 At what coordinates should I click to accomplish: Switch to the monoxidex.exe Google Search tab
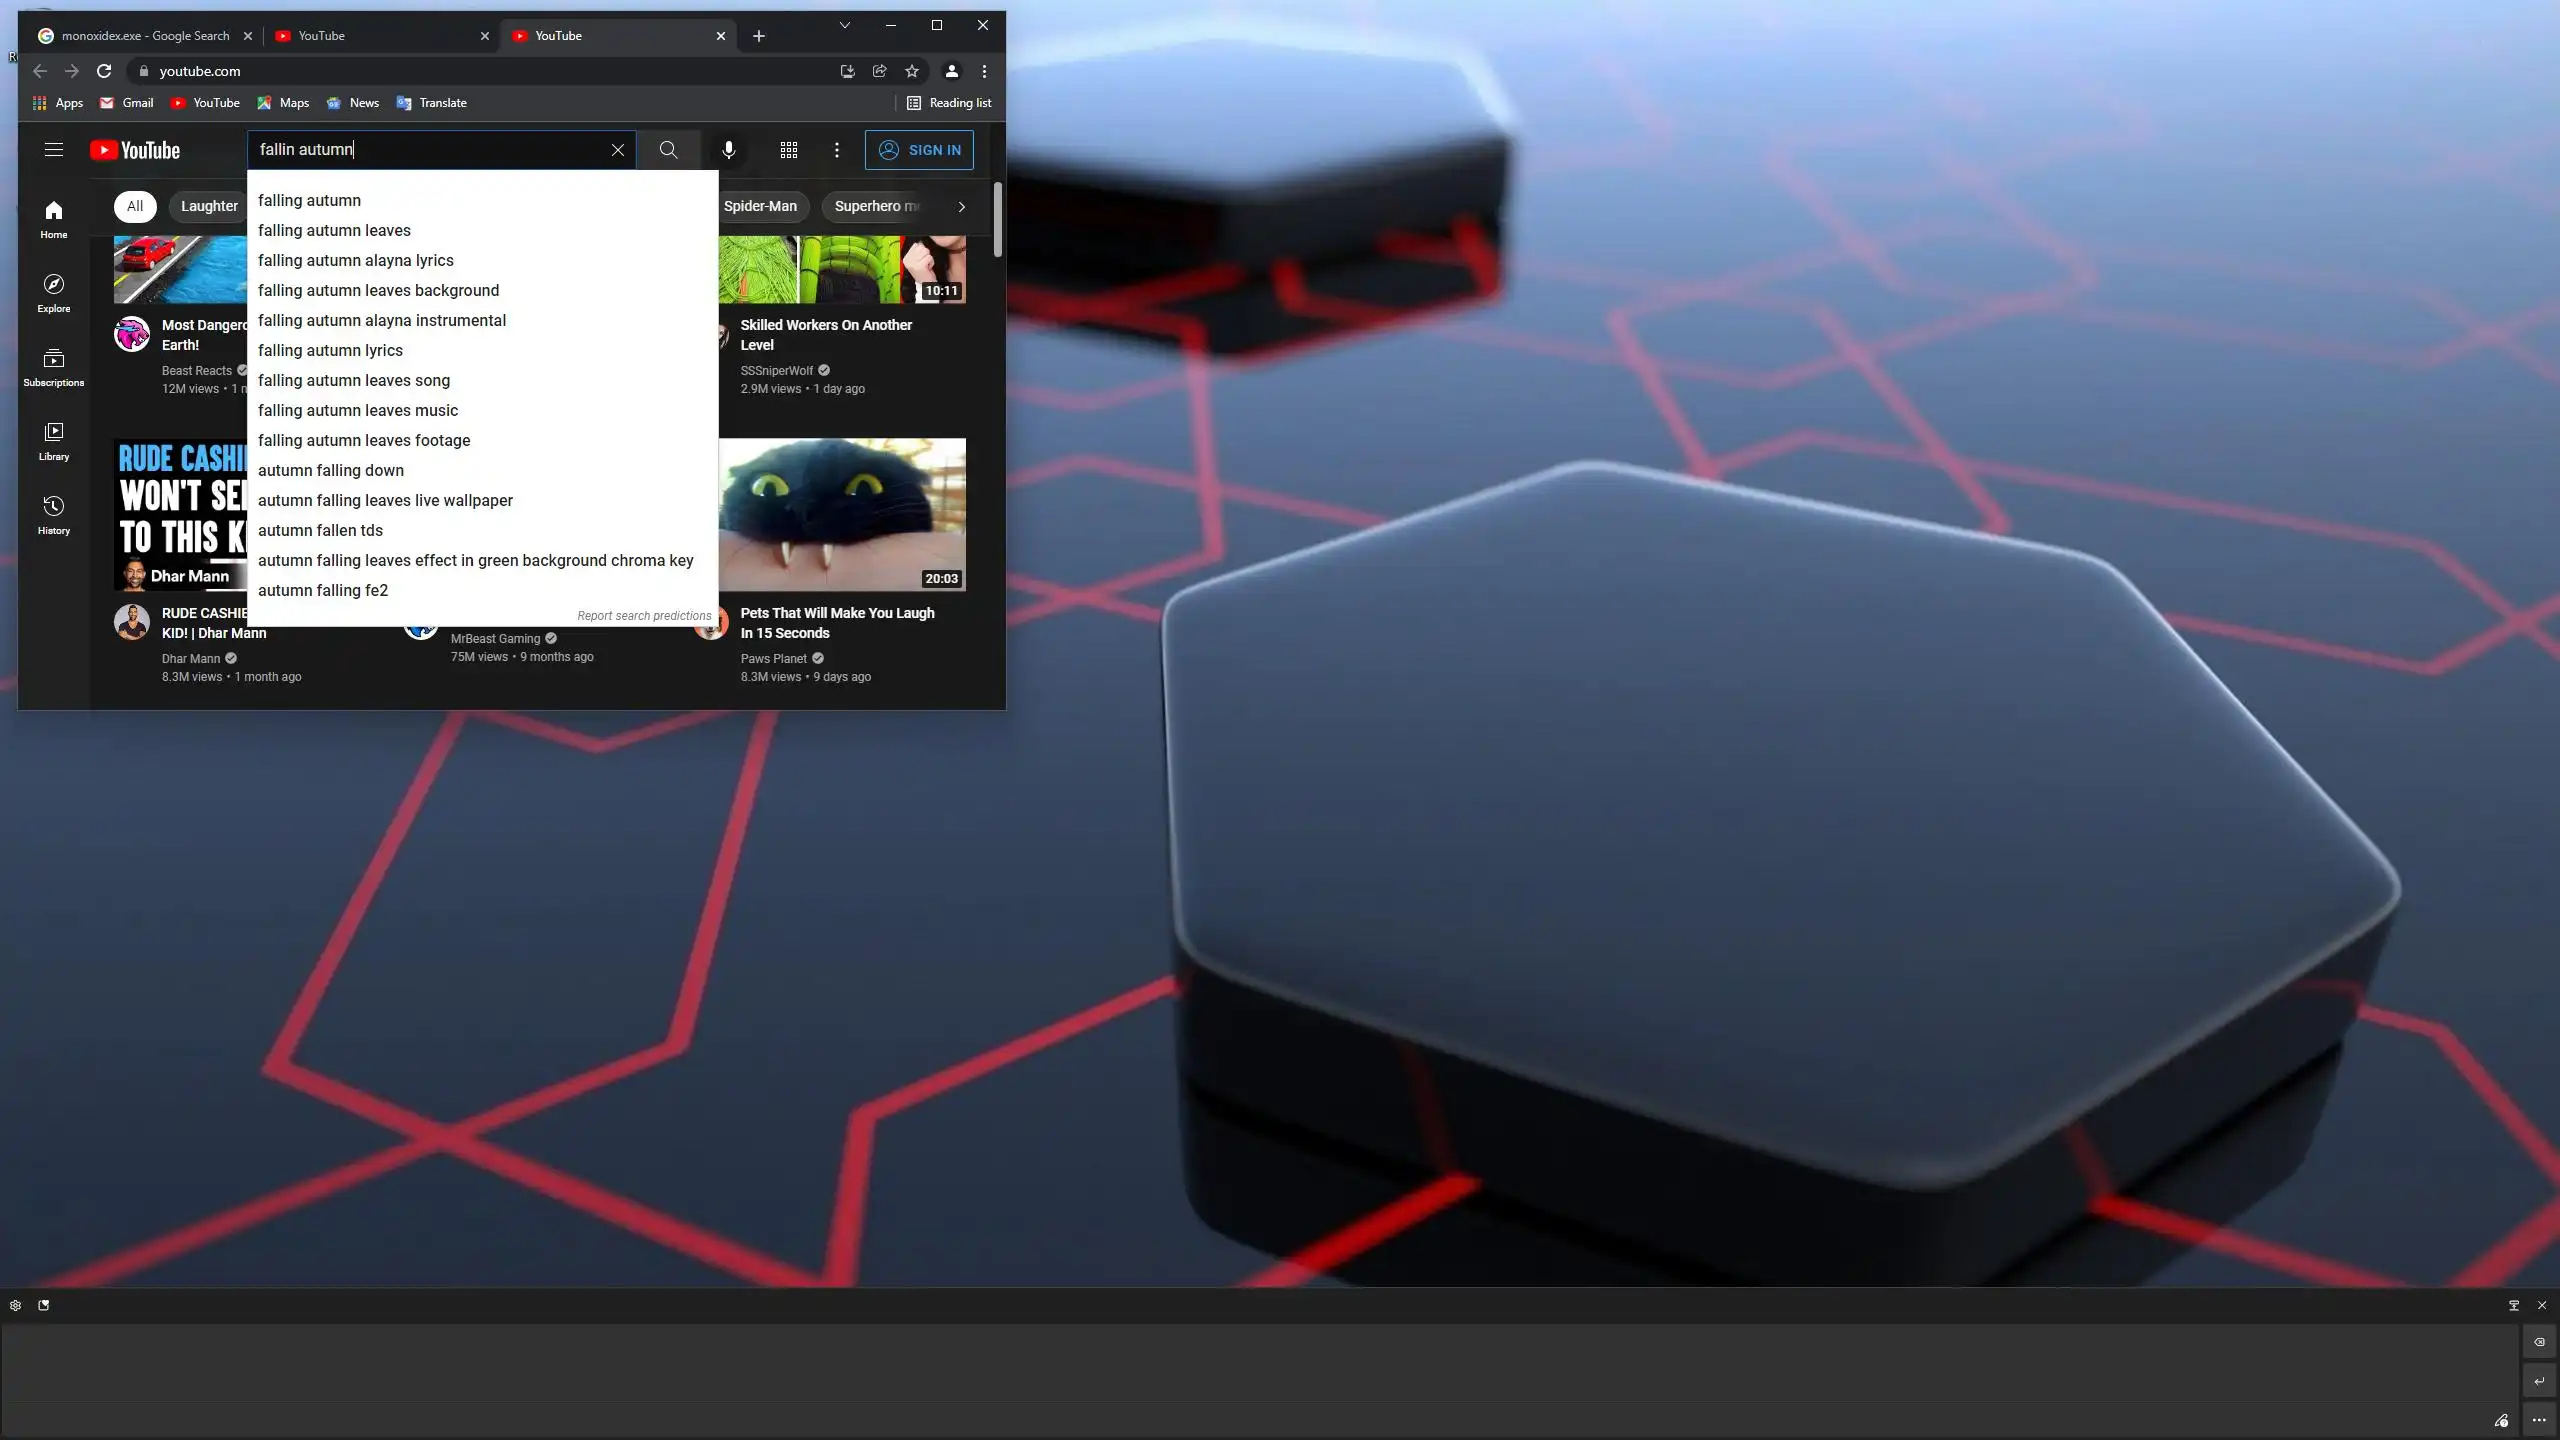click(x=145, y=36)
